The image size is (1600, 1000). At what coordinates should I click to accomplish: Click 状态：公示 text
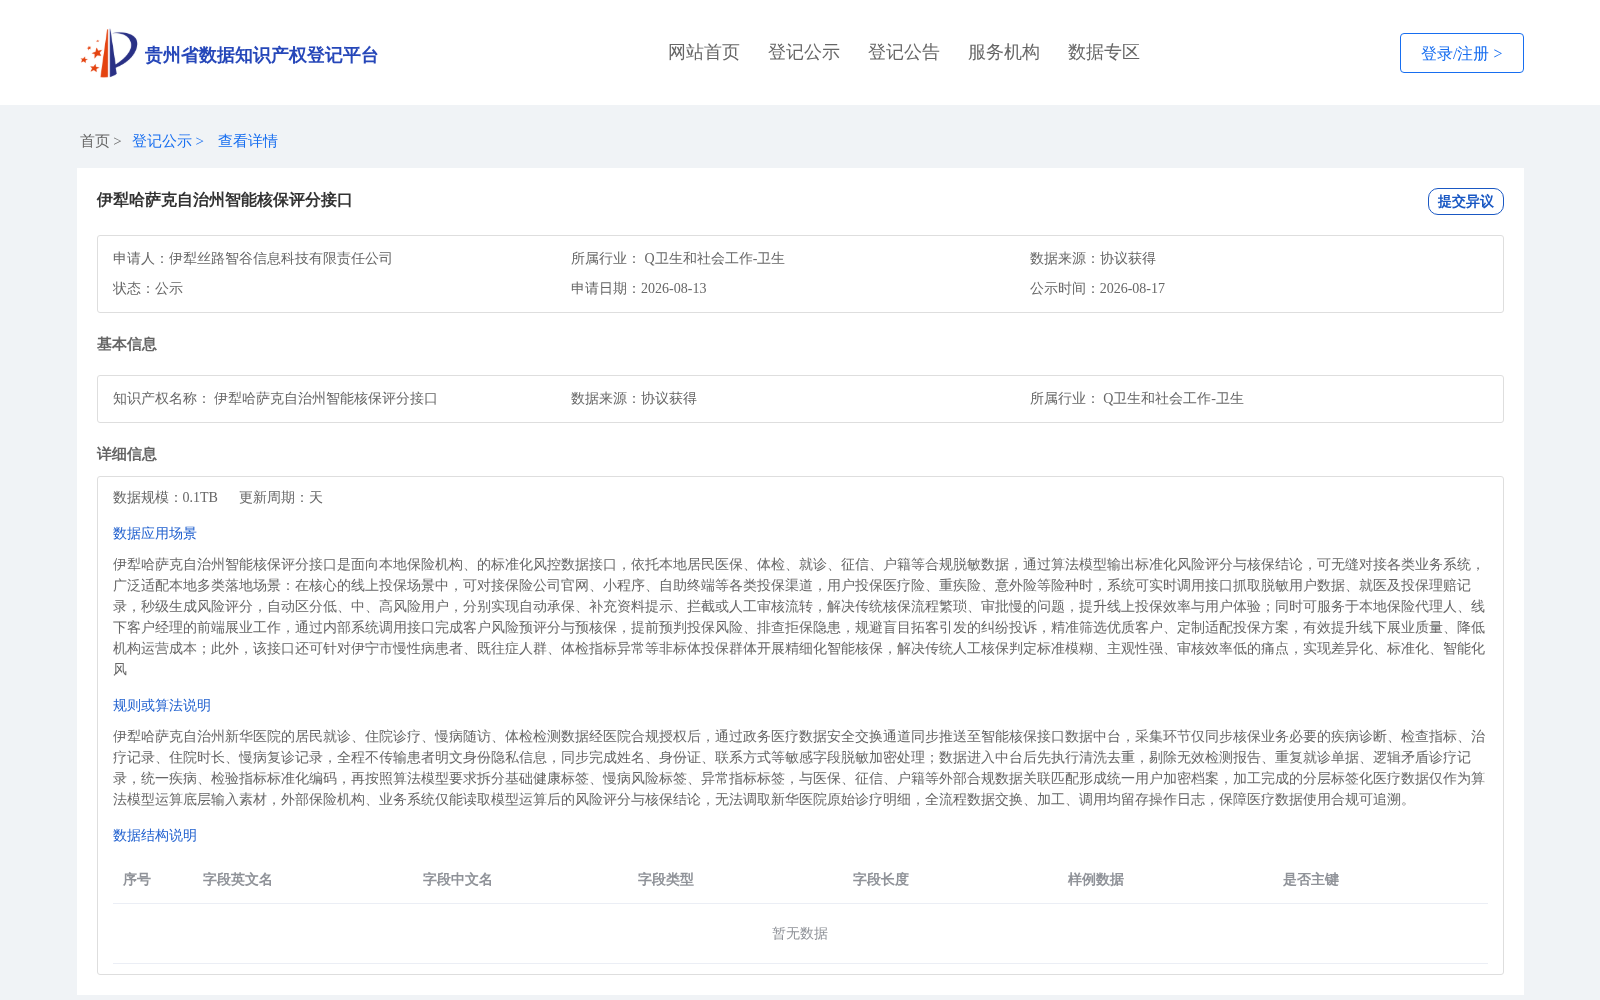pos(148,288)
